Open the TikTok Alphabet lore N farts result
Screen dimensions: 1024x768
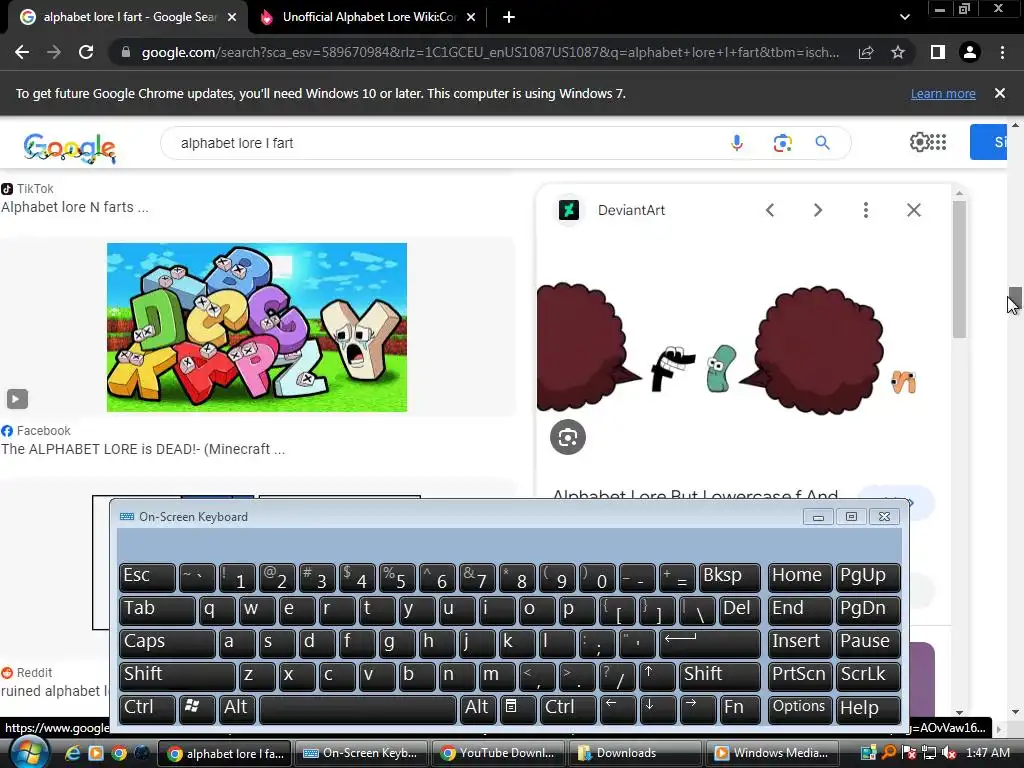[x=74, y=207]
